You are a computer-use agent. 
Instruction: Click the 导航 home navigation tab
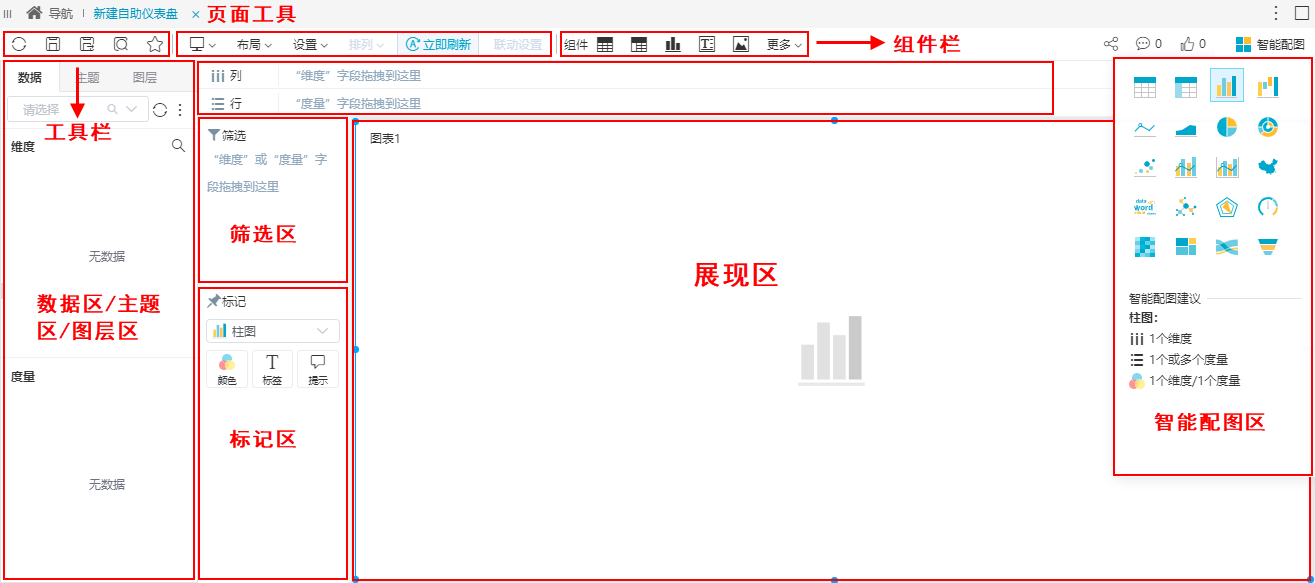pos(50,13)
